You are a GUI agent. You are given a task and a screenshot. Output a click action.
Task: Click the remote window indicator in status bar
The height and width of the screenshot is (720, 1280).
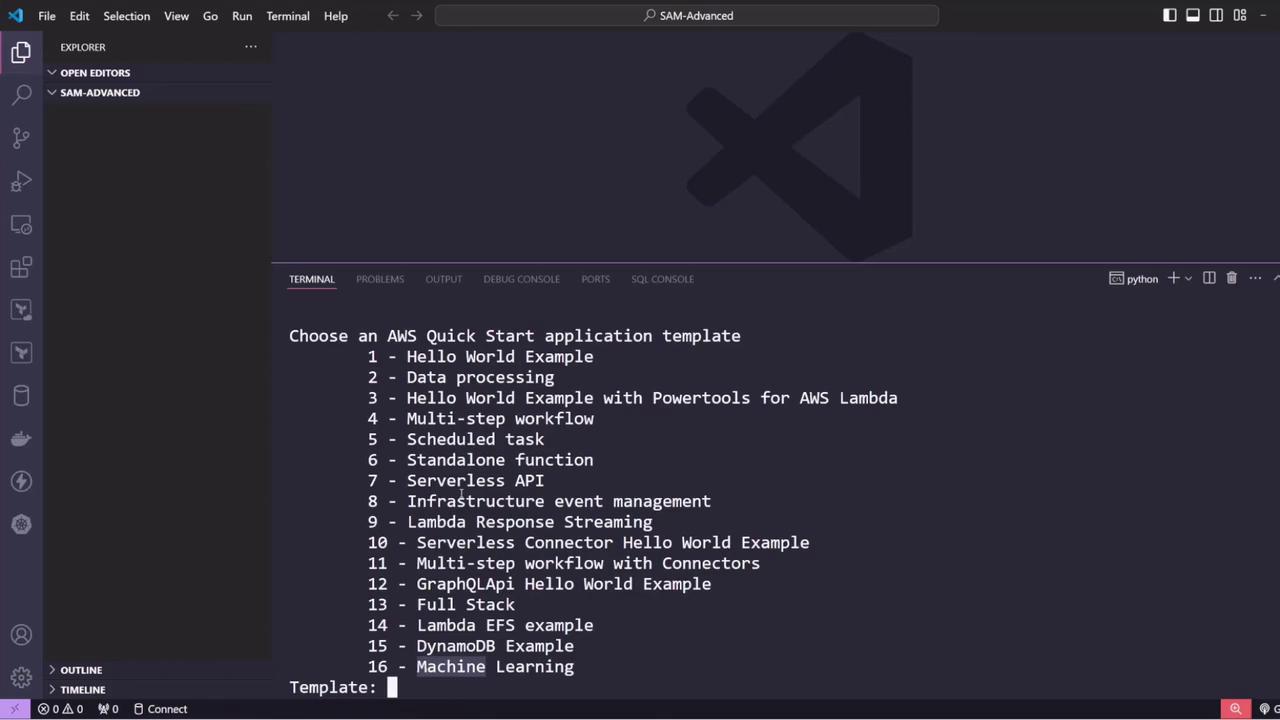click(14, 709)
